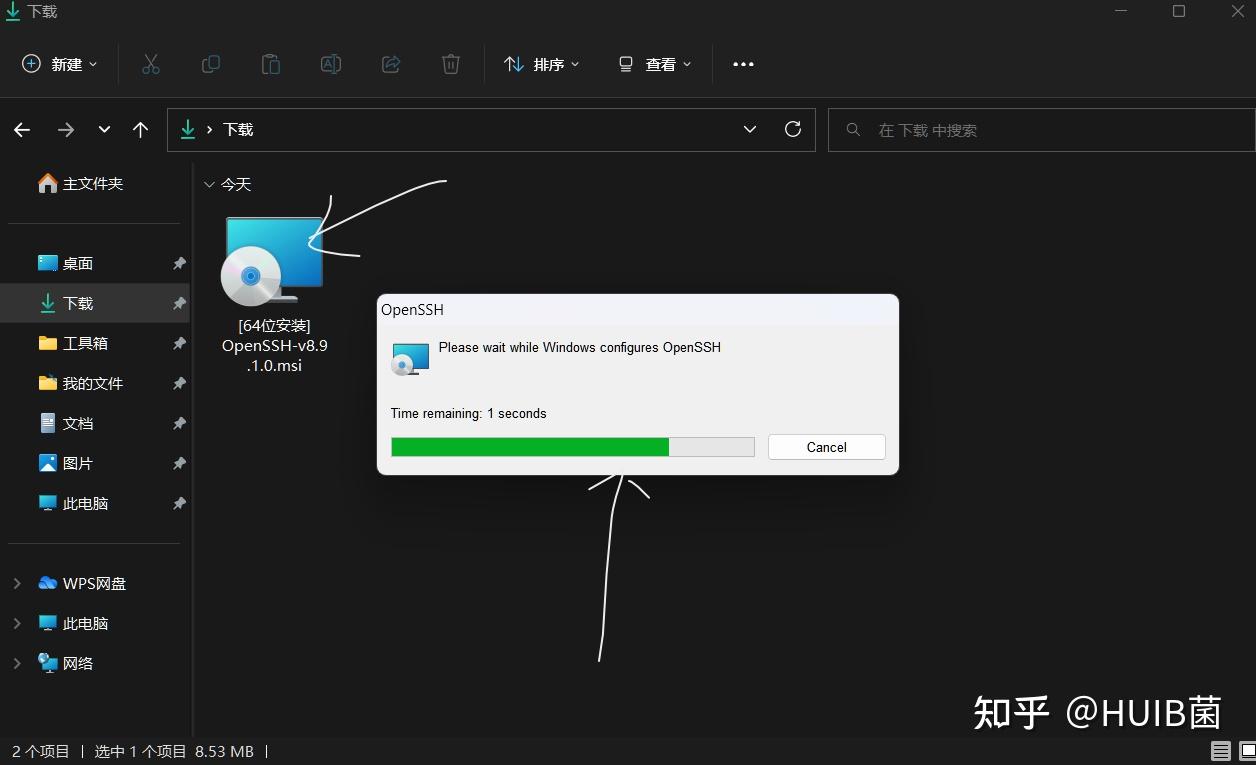Click the Back navigation arrow
1256x765 pixels.
coord(22,130)
